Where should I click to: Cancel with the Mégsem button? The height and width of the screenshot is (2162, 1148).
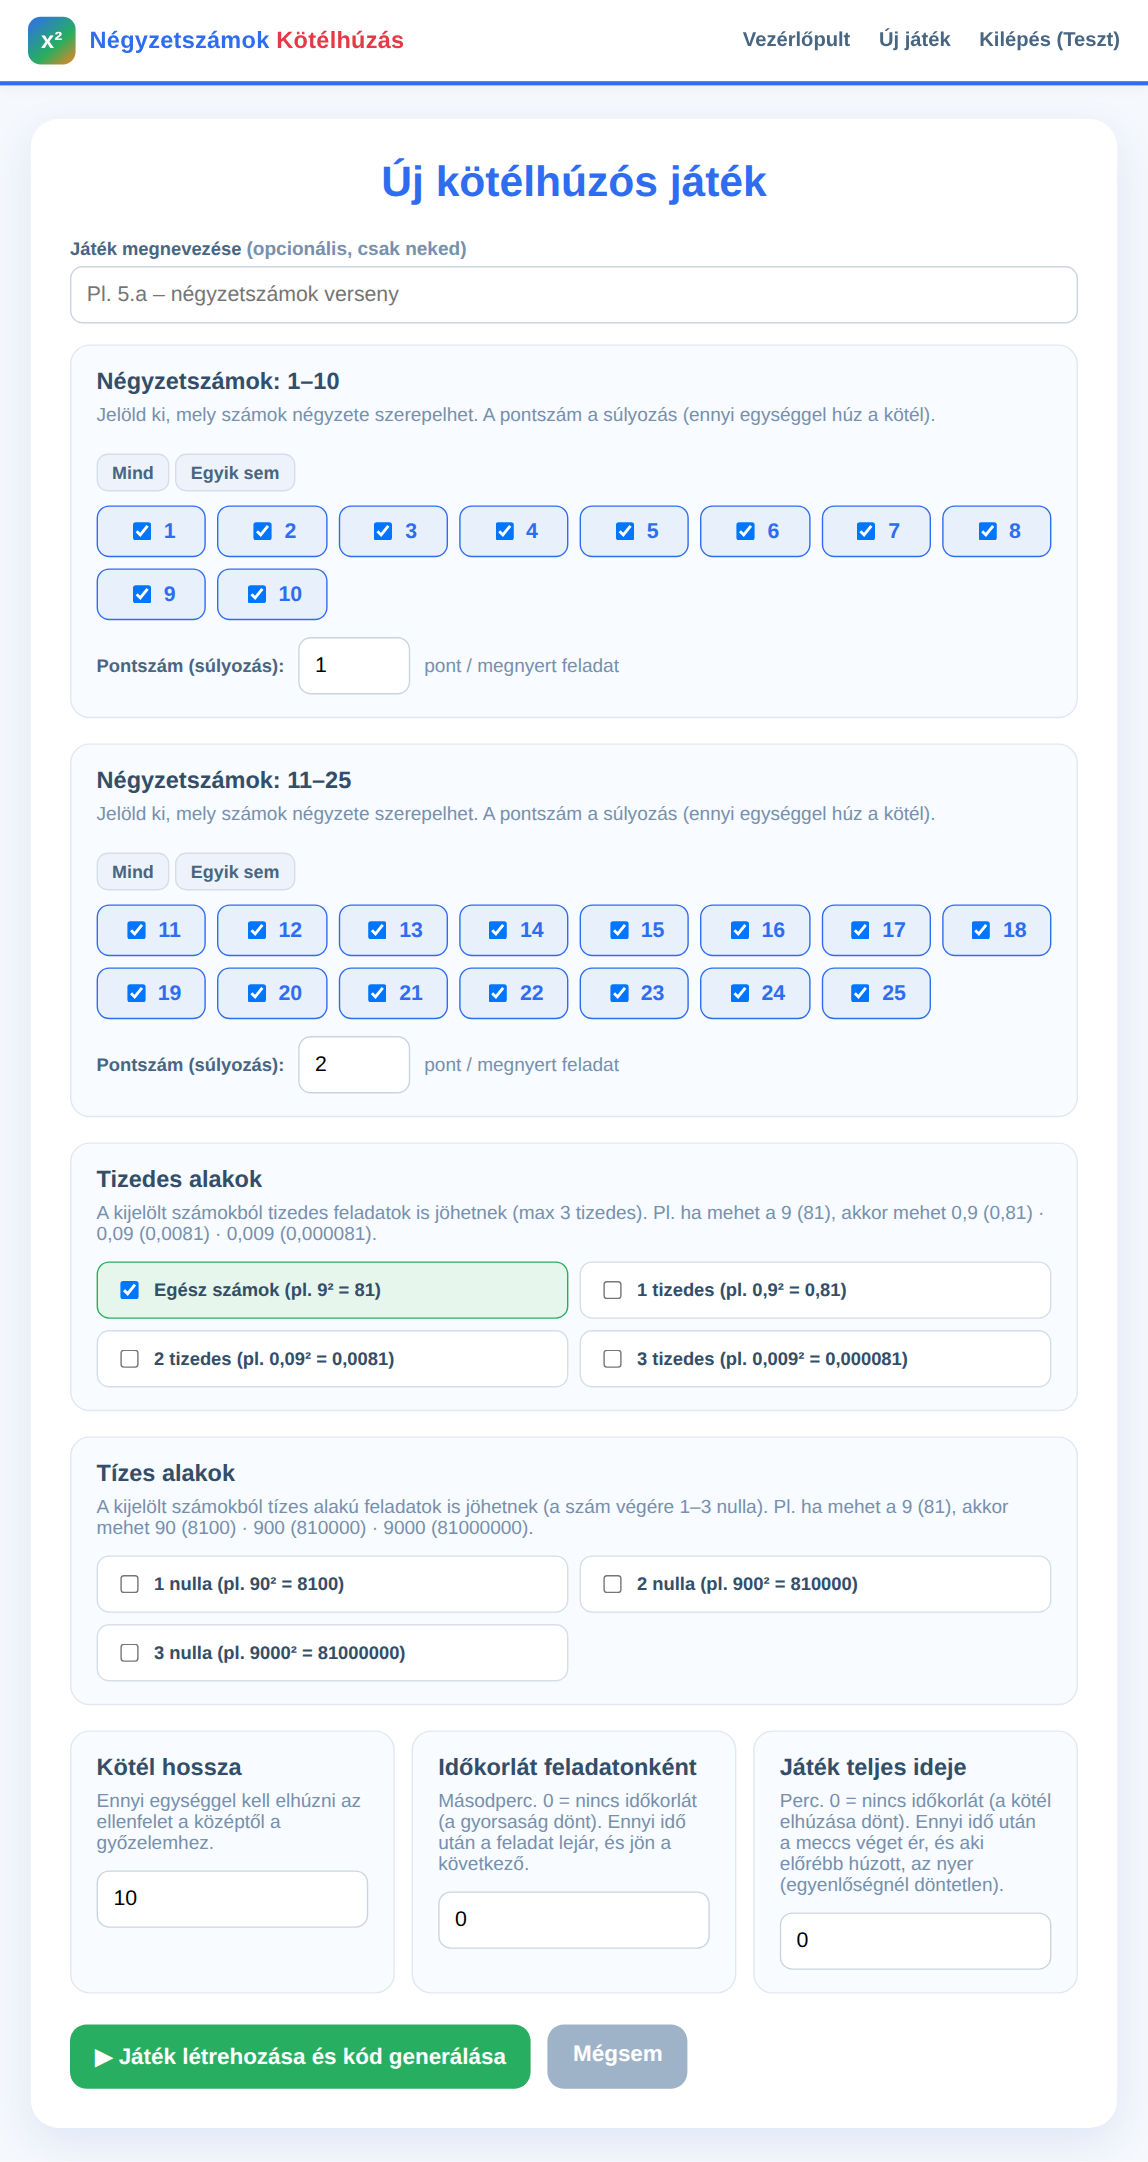617,2057
